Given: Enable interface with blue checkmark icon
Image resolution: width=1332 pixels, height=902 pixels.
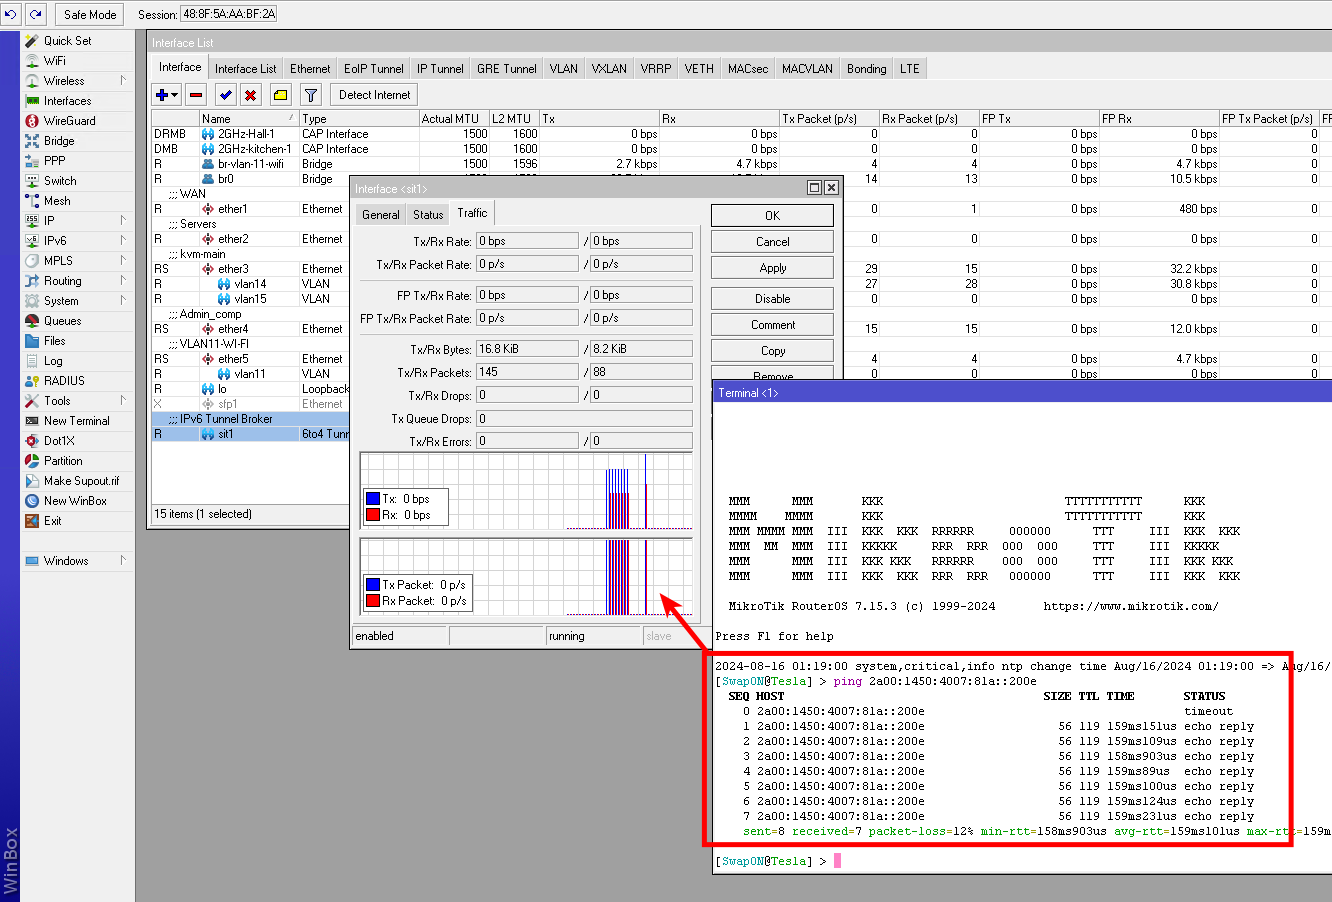Looking at the screenshot, I should pos(226,95).
